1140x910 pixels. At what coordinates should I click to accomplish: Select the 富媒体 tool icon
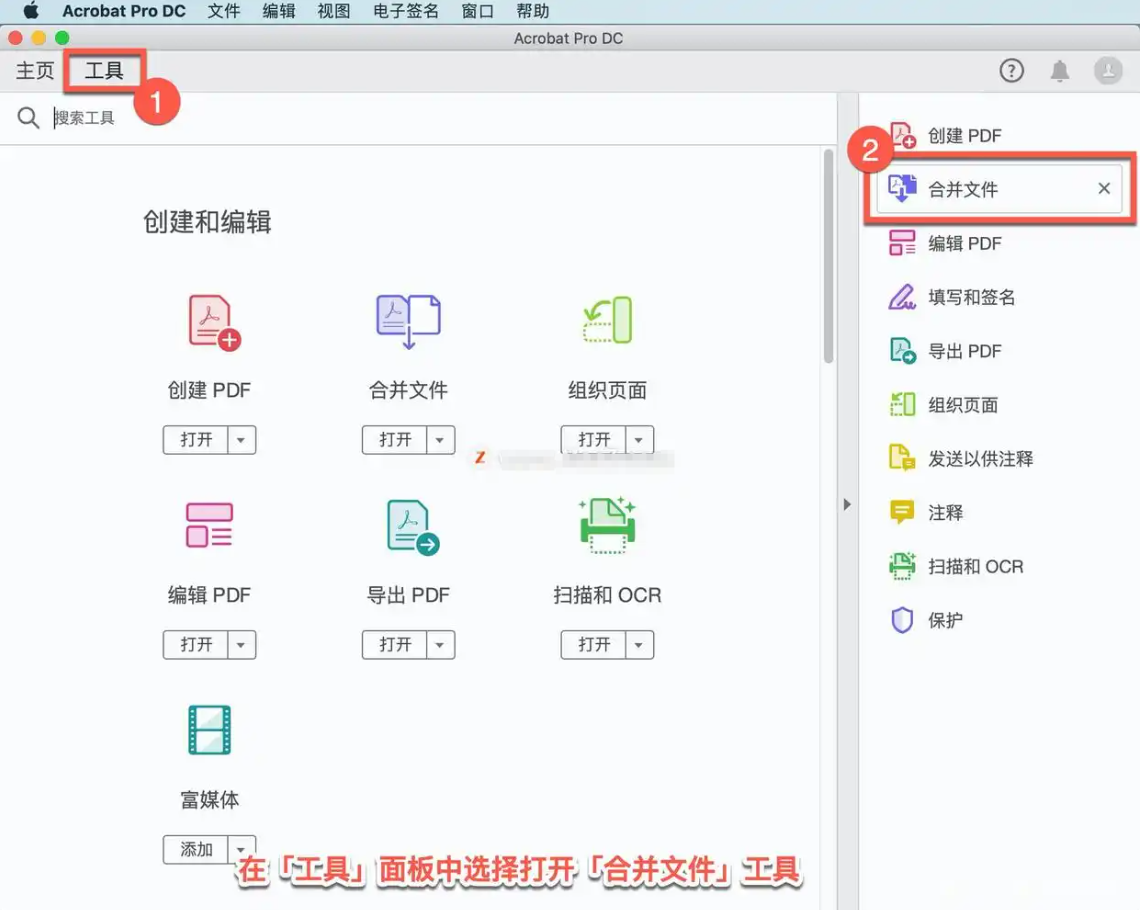tap(209, 729)
